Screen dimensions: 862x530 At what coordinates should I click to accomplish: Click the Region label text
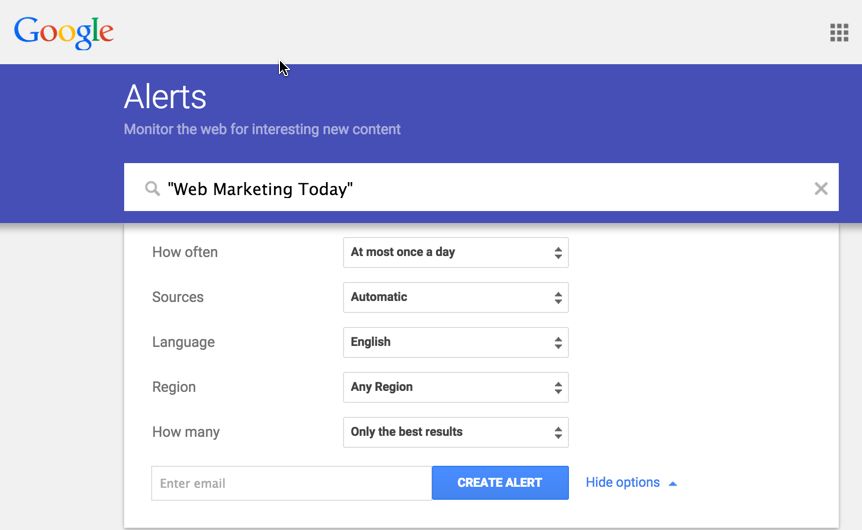point(174,387)
